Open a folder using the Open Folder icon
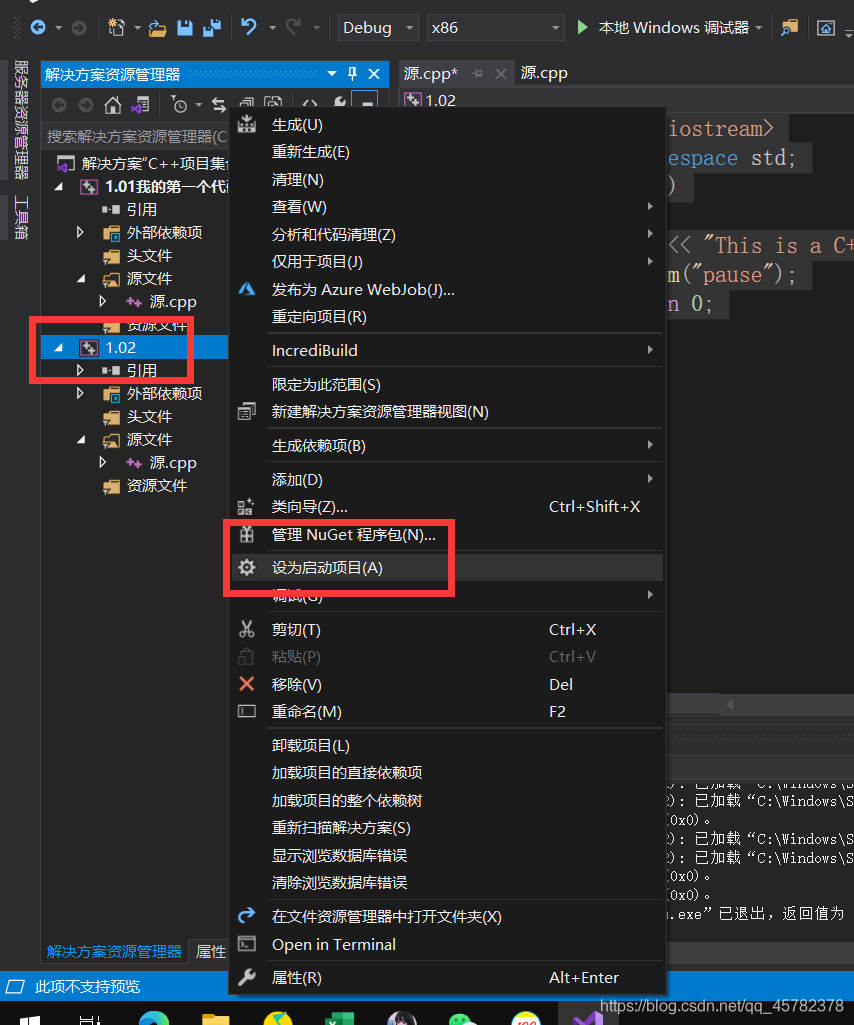Screen dimensions: 854x1025 point(157,27)
